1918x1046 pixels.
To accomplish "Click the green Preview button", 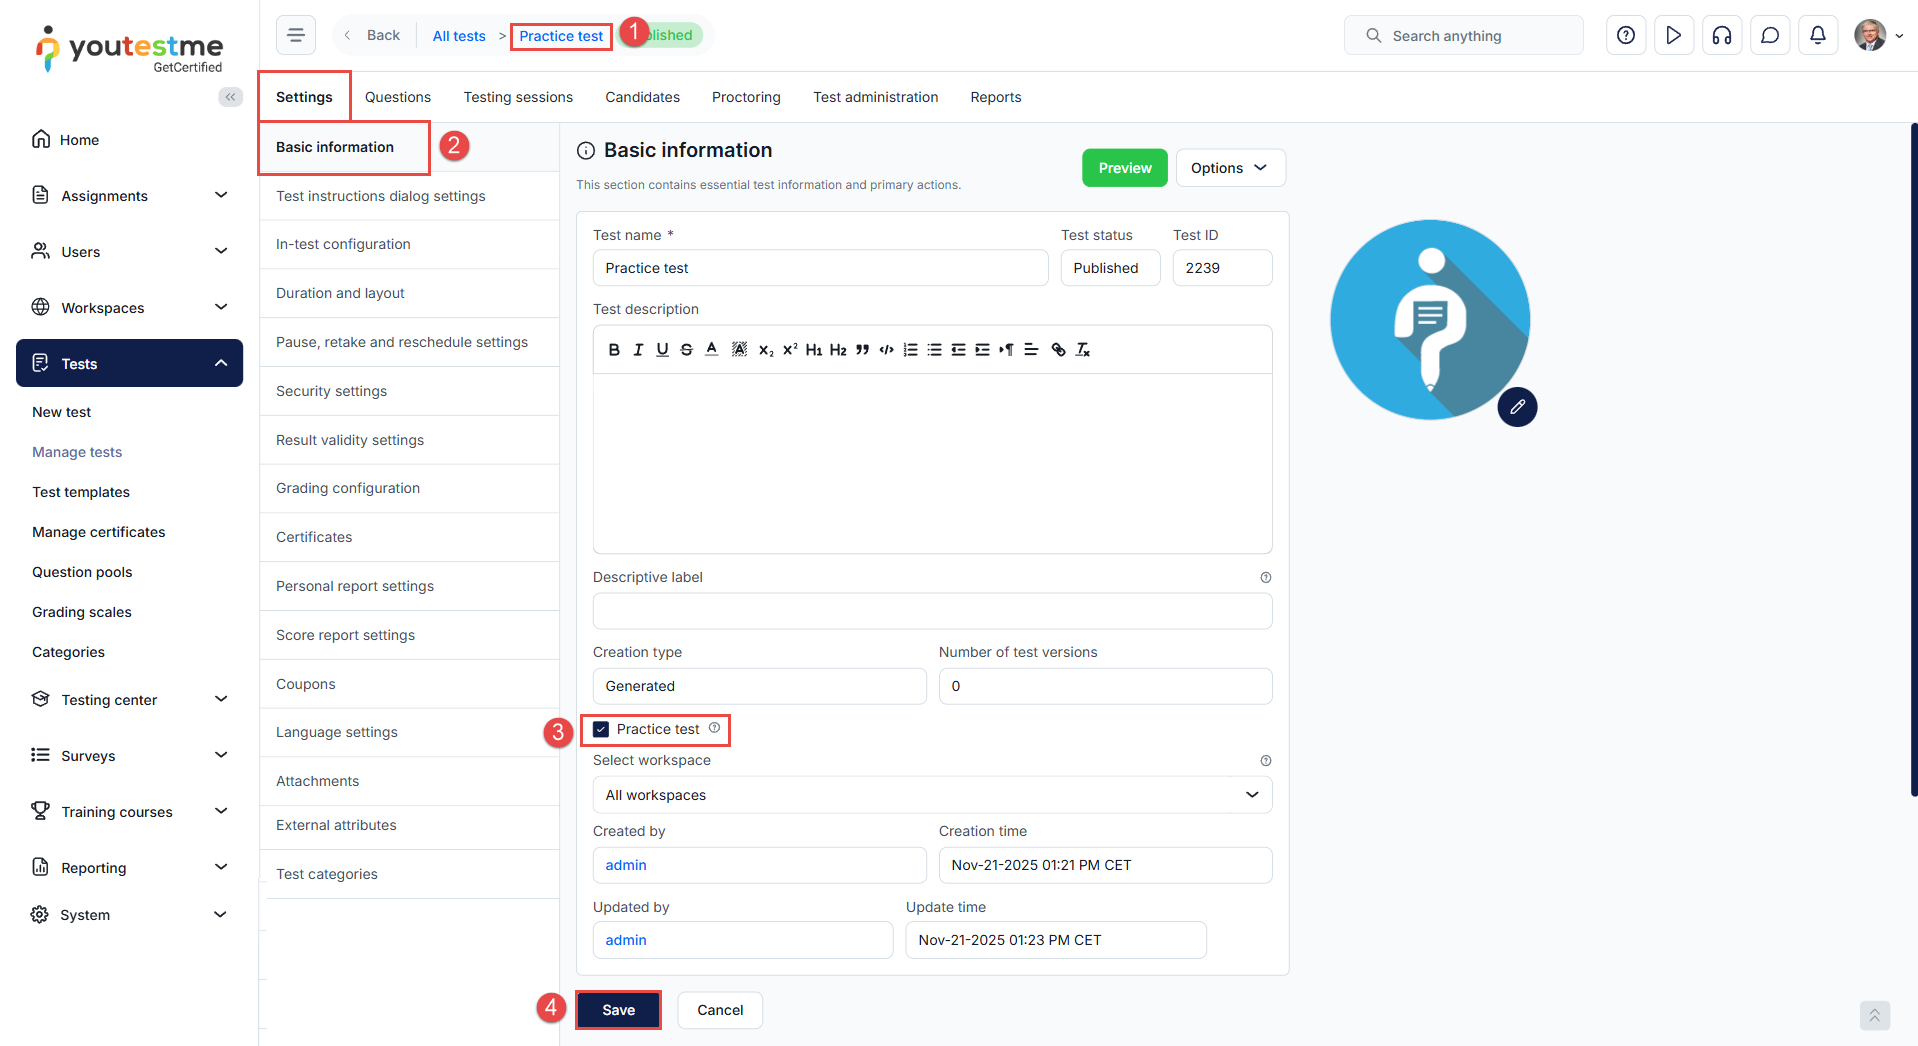I will (1125, 168).
